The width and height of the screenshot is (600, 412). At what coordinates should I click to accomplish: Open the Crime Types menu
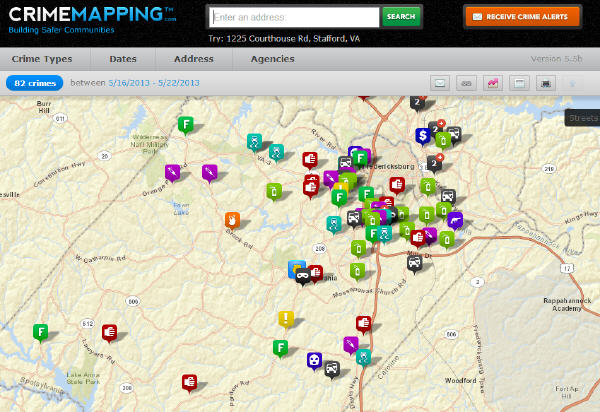tap(42, 59)
